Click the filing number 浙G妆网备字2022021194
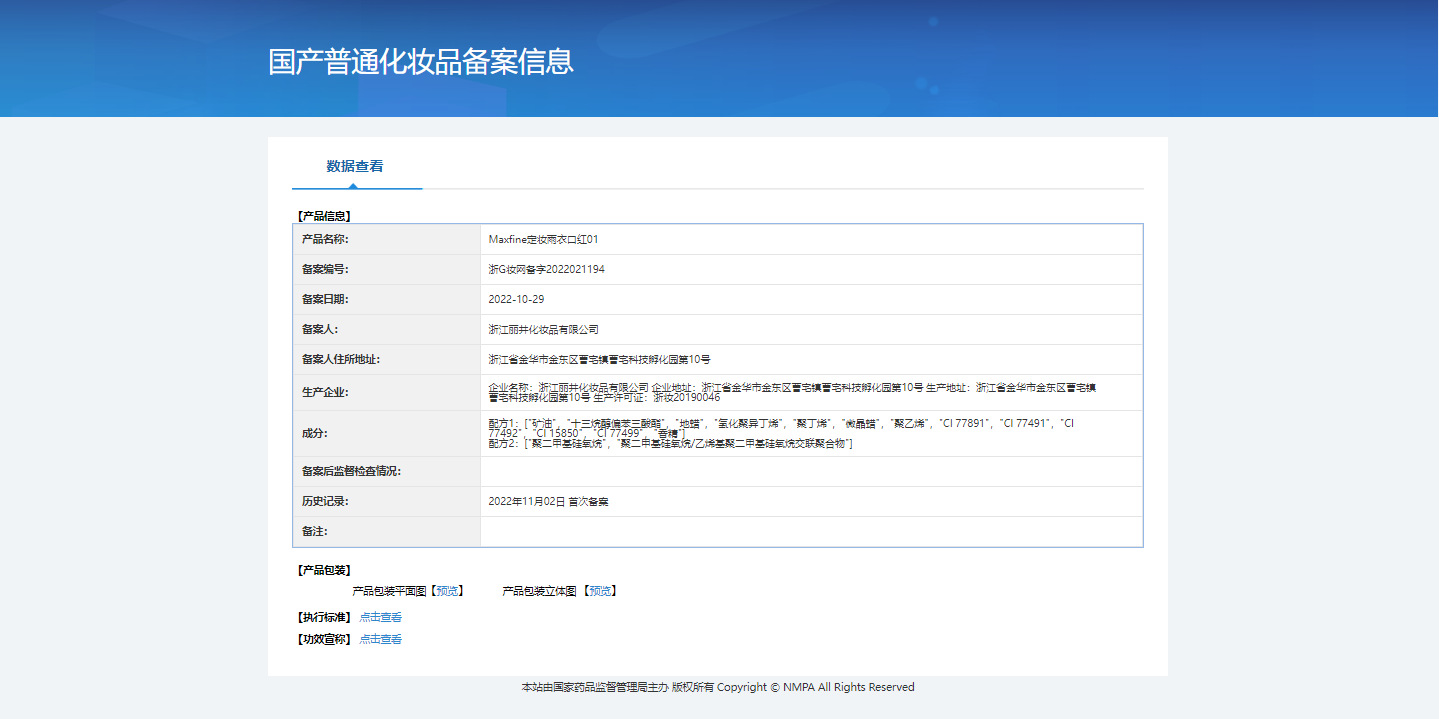The width and height of the screenshot is (1439, 719). point(546,270)
